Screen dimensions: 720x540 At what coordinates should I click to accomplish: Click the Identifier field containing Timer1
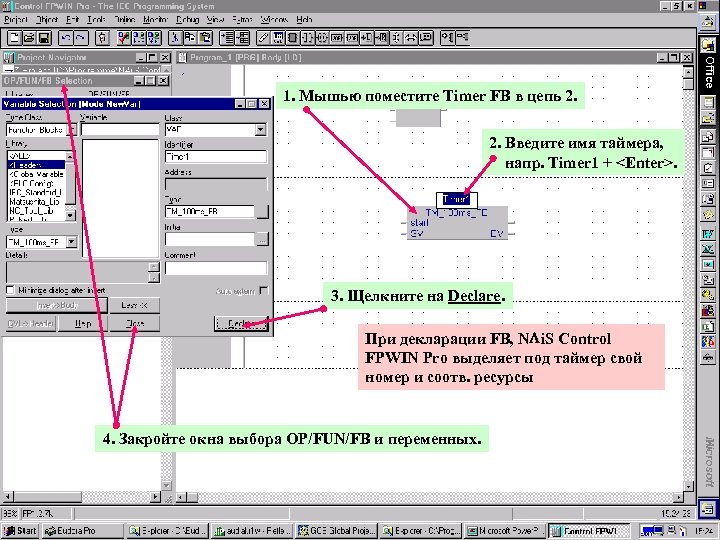(216, 157)
